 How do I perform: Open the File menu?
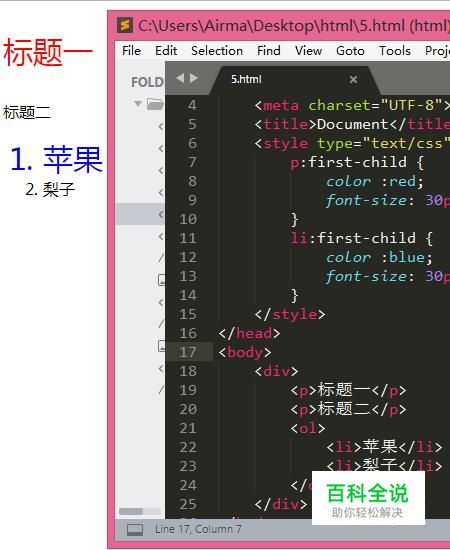(x=132, y=51)
